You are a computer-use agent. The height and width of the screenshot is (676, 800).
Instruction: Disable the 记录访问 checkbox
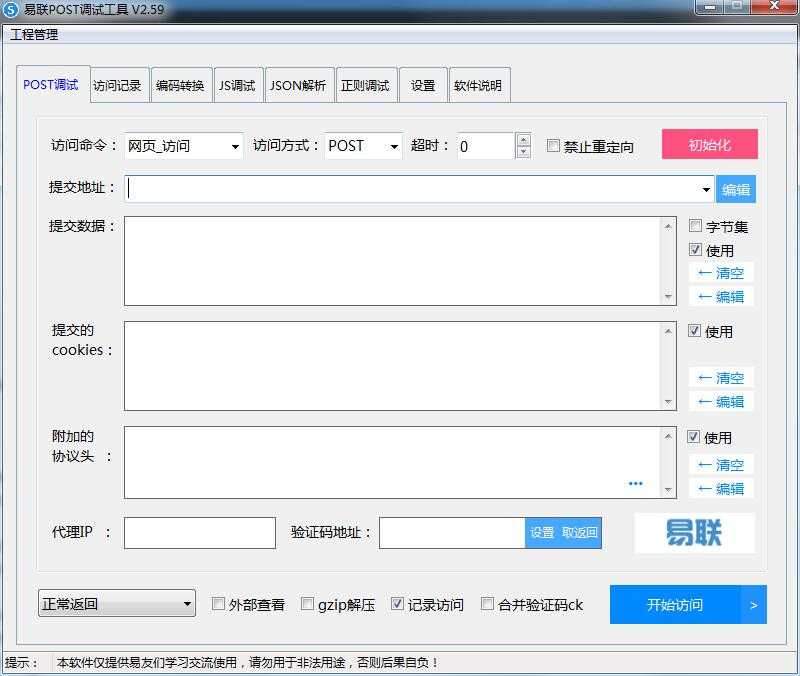click(397, 604)
